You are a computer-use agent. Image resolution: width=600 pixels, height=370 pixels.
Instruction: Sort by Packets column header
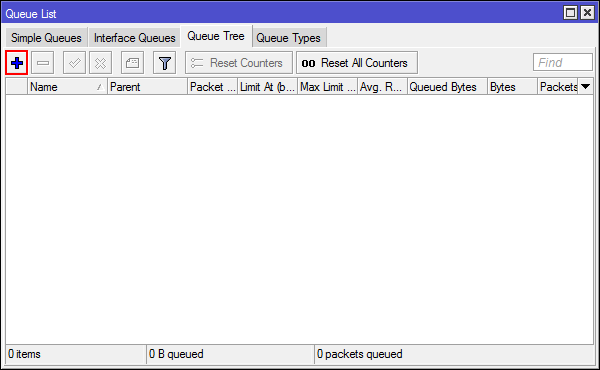[558, 87]
